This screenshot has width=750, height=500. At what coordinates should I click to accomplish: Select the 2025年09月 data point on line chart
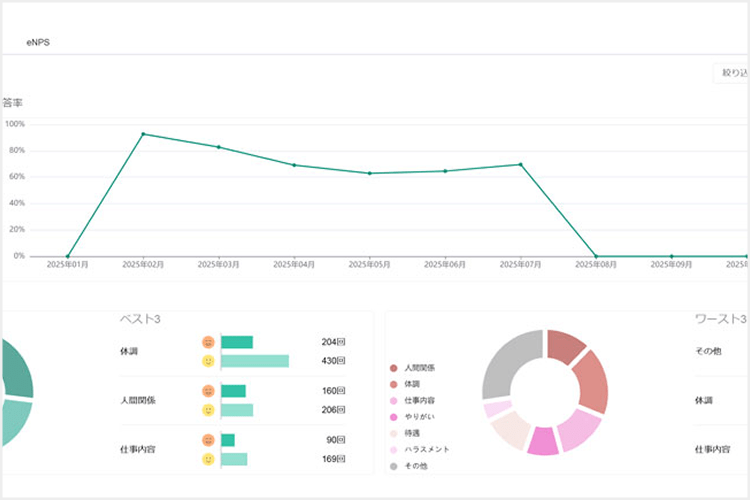[672, 256]
